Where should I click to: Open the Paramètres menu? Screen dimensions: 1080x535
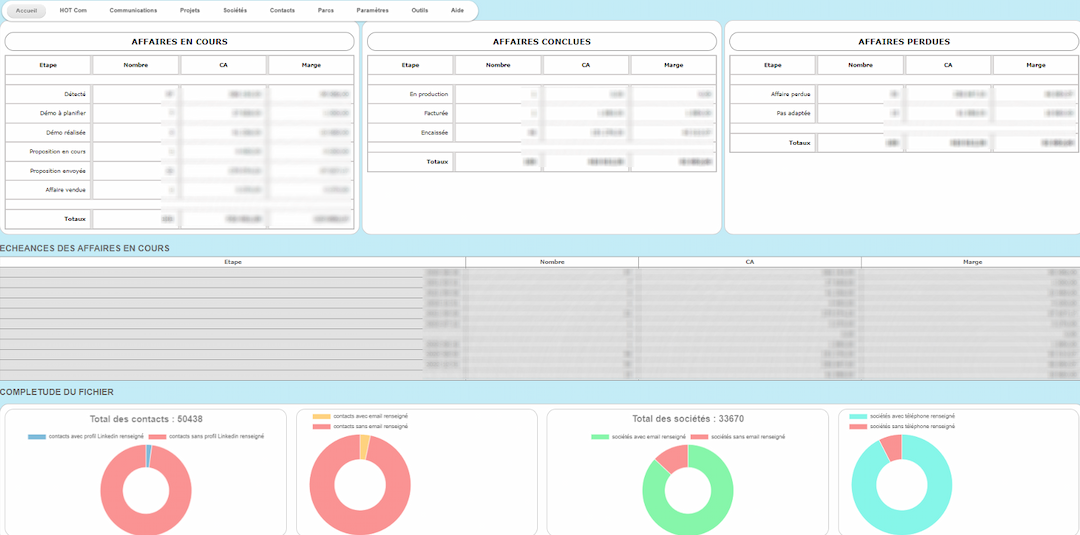click(x=373, y=11)
